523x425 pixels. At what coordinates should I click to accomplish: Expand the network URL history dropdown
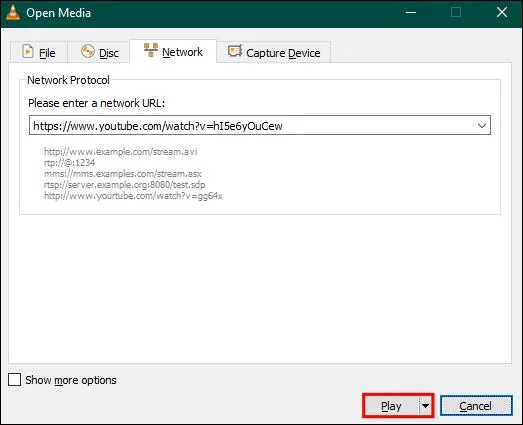click(x=482, y=126)
